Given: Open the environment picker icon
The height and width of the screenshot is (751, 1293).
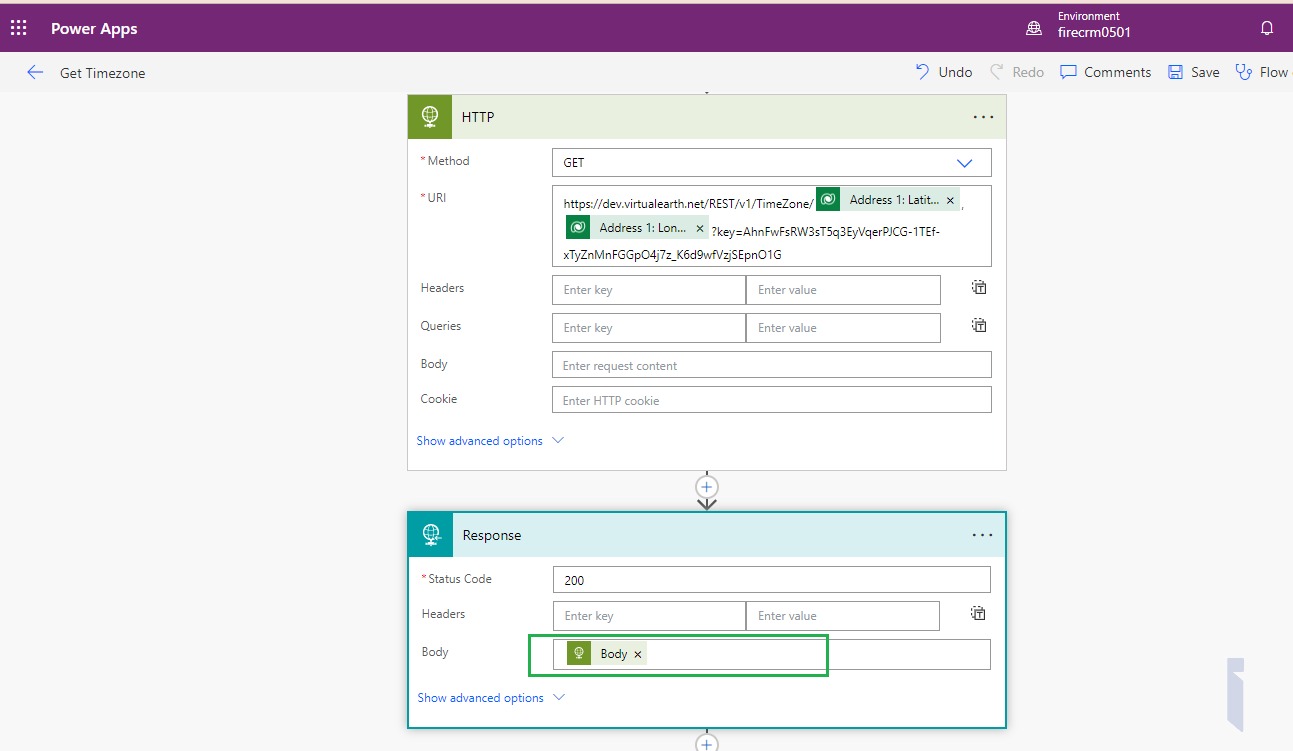Looking at the screenshot, I should (1034, 28).
